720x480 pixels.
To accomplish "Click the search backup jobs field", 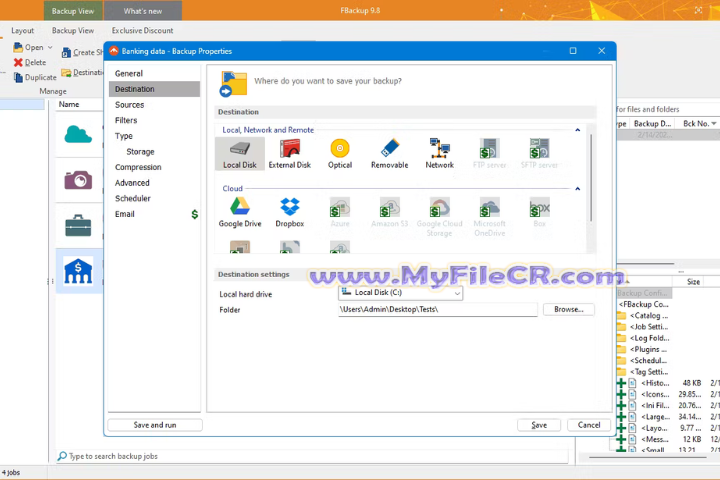I will (312, 456).
